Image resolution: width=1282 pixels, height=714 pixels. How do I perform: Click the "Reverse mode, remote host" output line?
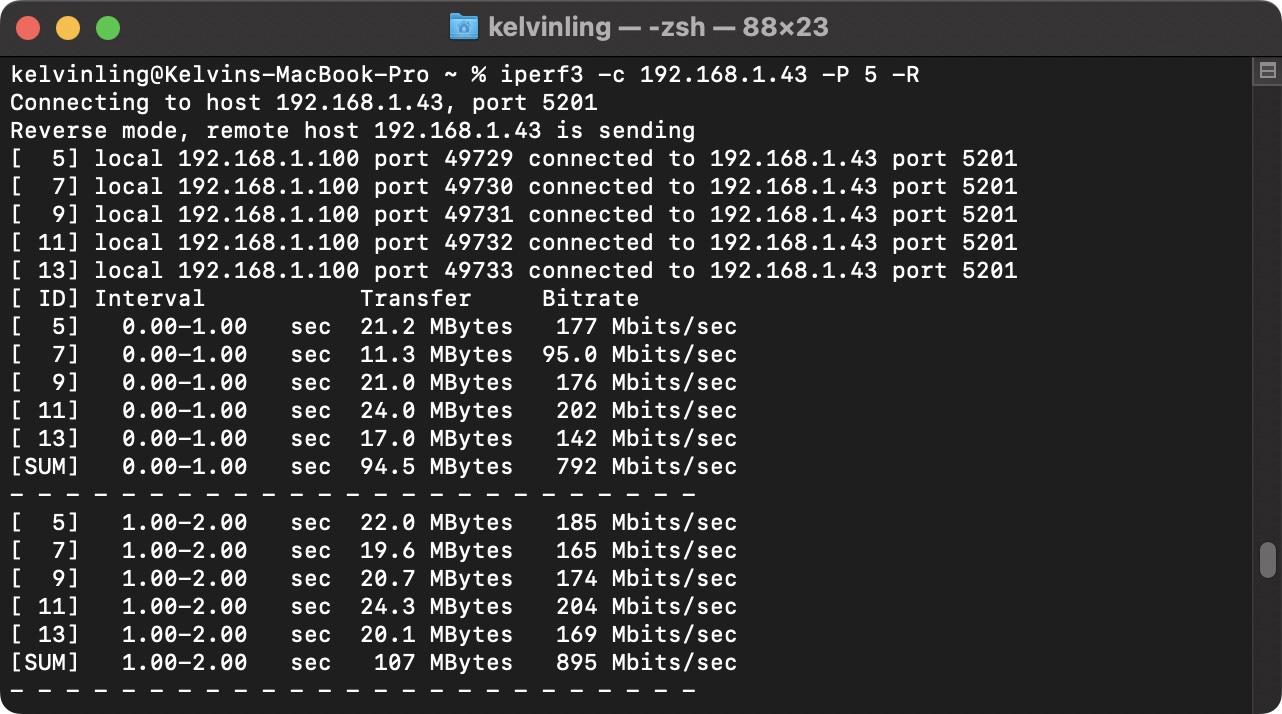tap(352, 131)
